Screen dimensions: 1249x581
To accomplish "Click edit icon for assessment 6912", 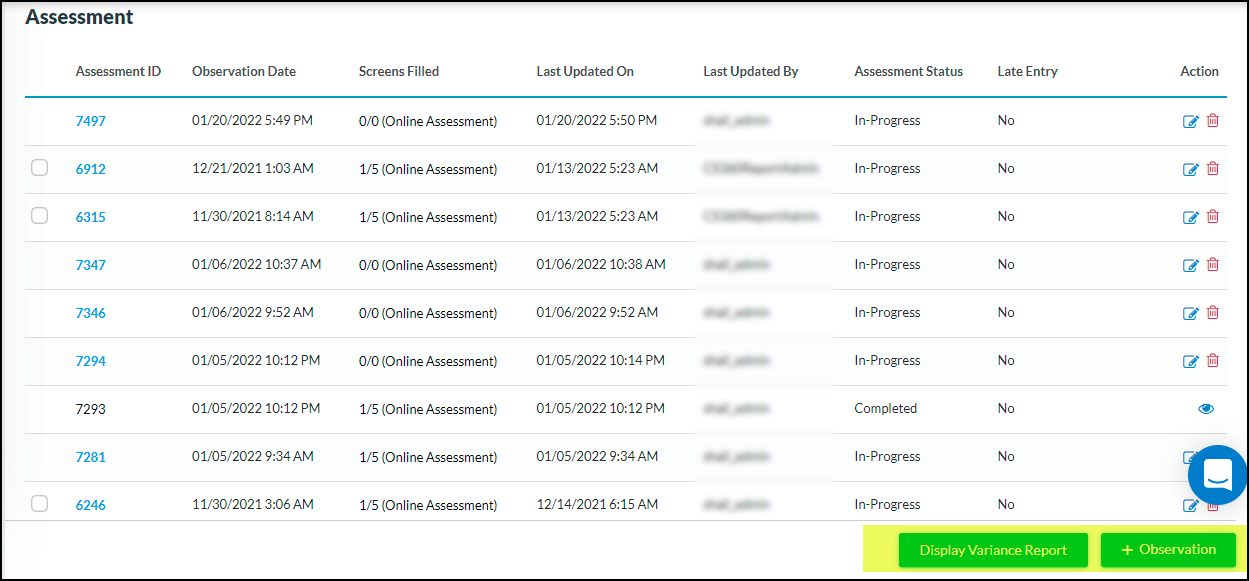I will tap(1190, 169).
